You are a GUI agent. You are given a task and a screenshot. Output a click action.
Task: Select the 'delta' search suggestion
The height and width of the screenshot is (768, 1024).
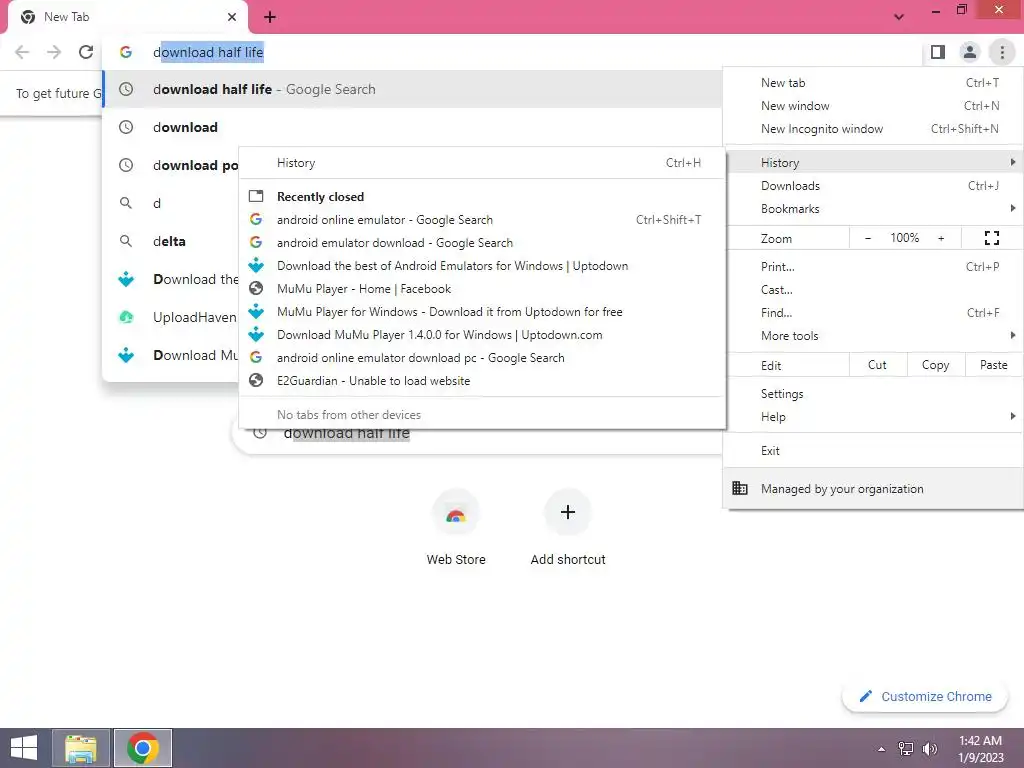tap(171, 241)
